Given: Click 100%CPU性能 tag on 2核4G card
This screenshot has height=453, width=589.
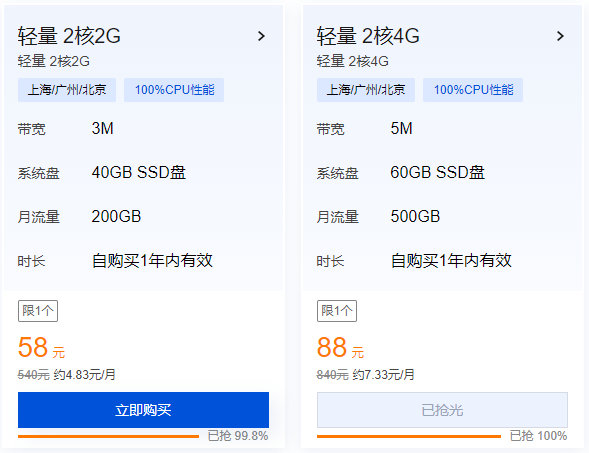Looking at the screenshot, I should (473, 90).
